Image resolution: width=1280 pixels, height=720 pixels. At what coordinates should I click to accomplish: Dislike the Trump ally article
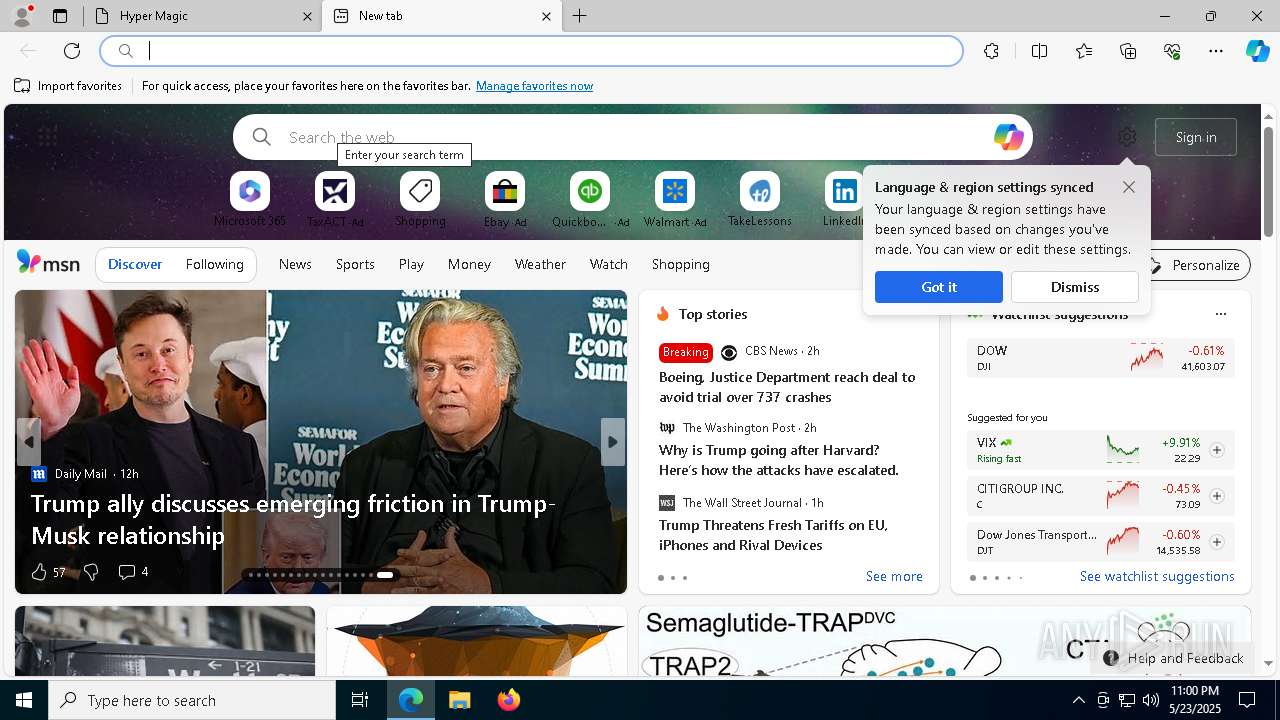(x=91, y=572)
